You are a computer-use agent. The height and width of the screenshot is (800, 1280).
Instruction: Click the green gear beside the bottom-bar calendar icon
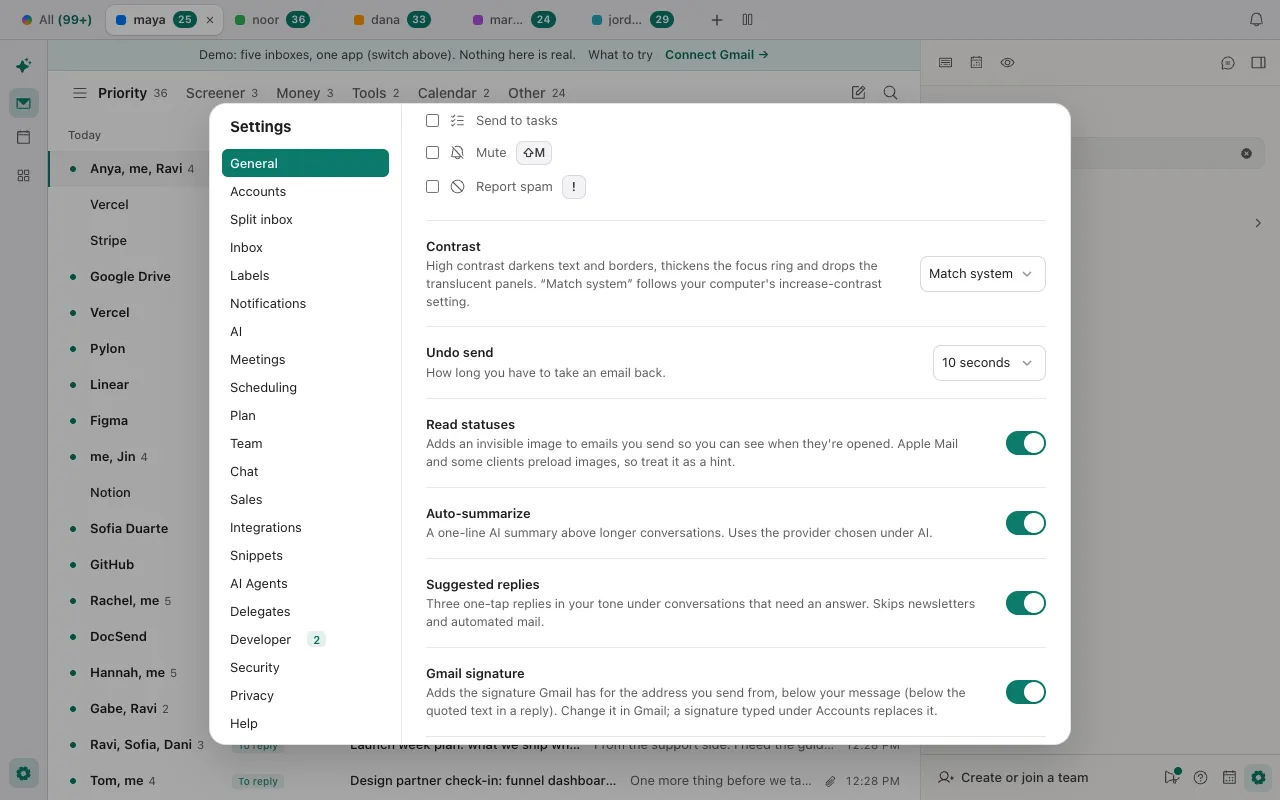point(1258,777)
